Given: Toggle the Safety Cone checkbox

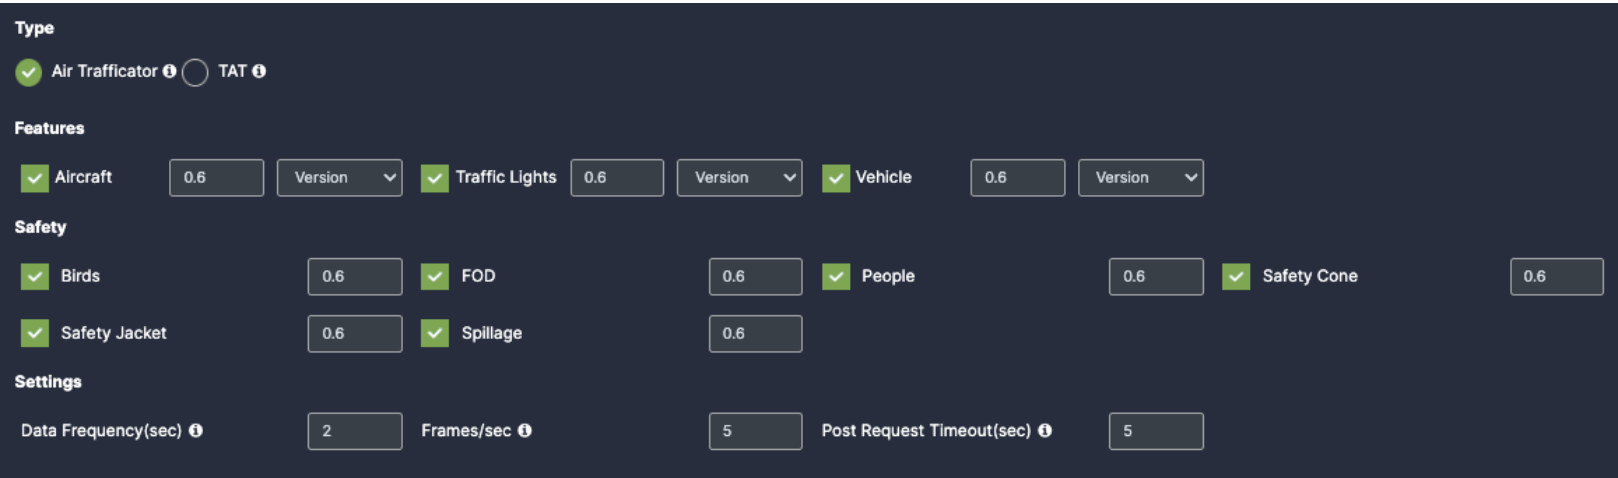Looking at the screenshot, I should 1236,276.
